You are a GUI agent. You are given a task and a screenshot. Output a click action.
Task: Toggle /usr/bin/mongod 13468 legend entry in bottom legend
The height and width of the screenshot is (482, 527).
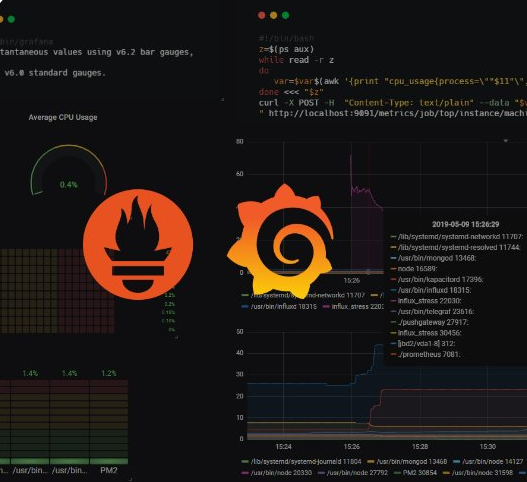[407, 461]
